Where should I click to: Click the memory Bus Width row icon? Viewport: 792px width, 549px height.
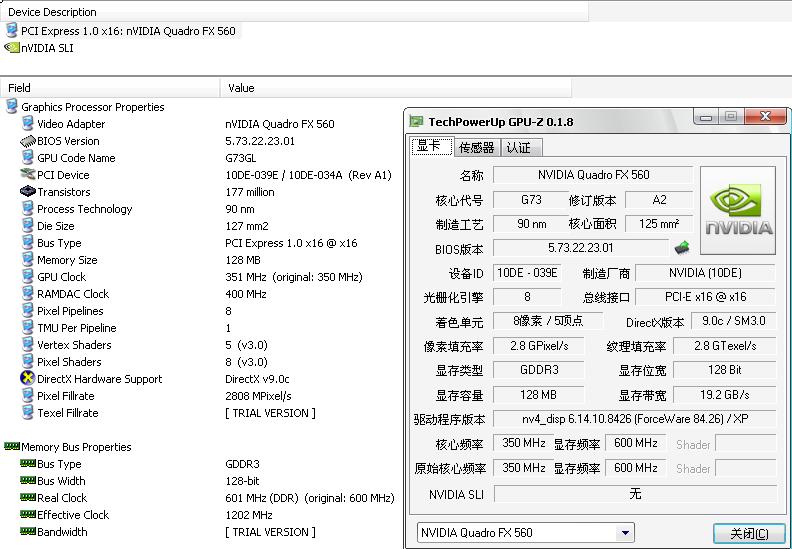pos(28,480)
